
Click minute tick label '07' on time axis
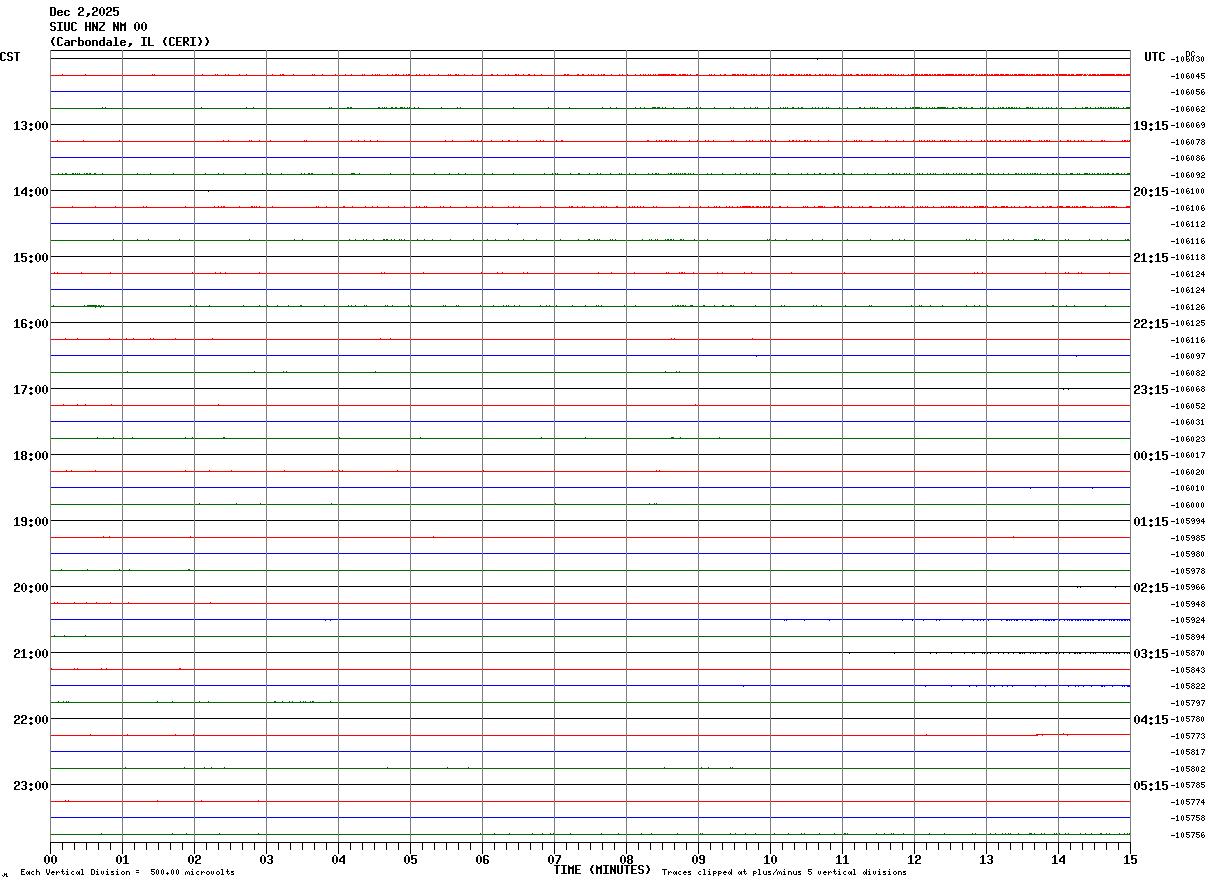(555, 859)
